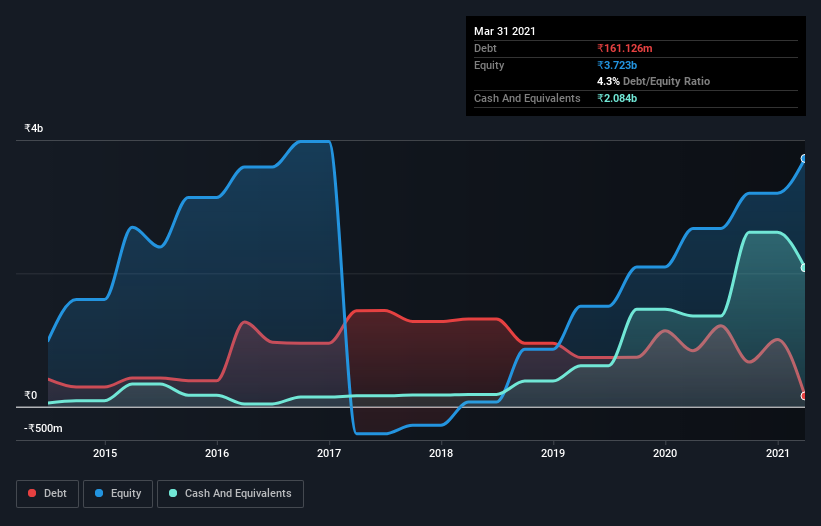The height and width of the screenshot is (526, 821).
Task: Click the ₹3.723b equity value
Action: [x=617, y=65]
